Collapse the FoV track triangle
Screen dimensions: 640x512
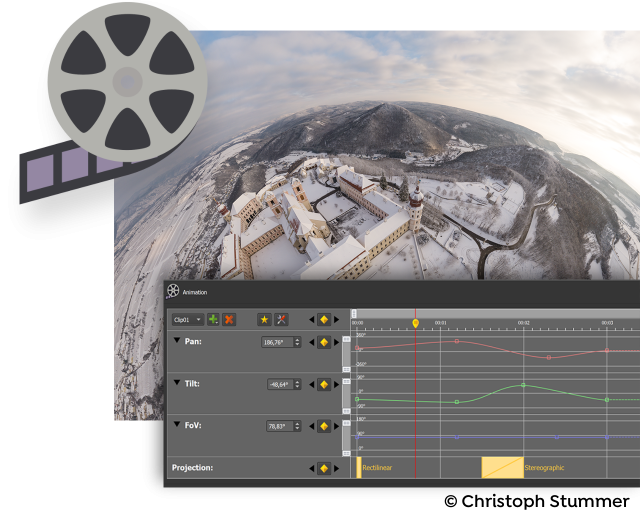(177, 424)
